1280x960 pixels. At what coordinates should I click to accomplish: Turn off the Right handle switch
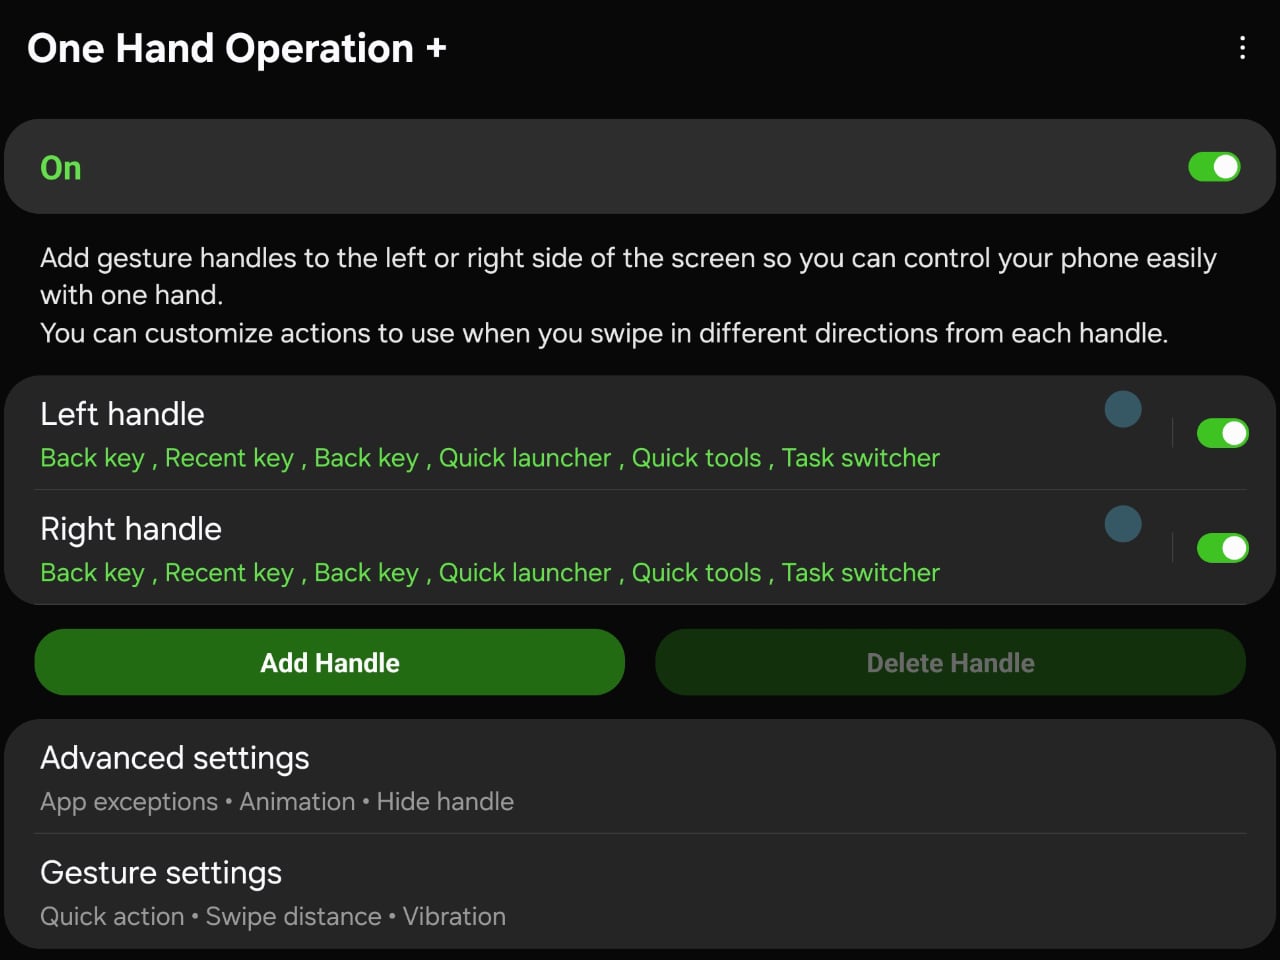point(1222,548)
